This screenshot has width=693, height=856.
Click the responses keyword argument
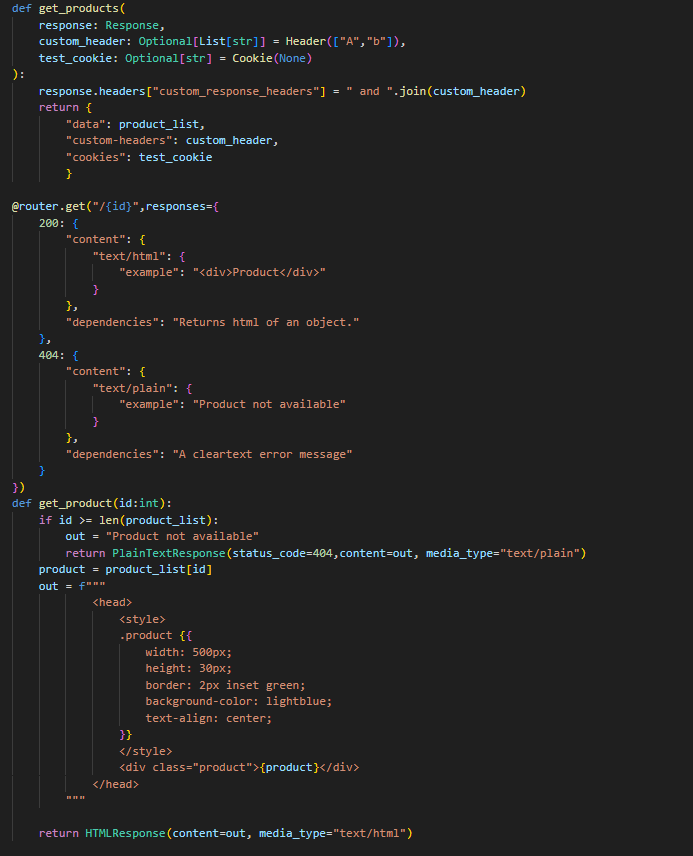(x=175, y=206)
